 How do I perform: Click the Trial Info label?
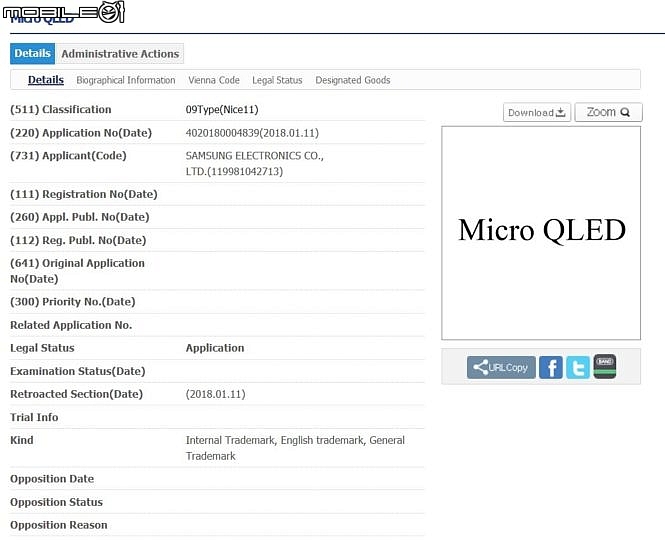click(x=34, y=417)
